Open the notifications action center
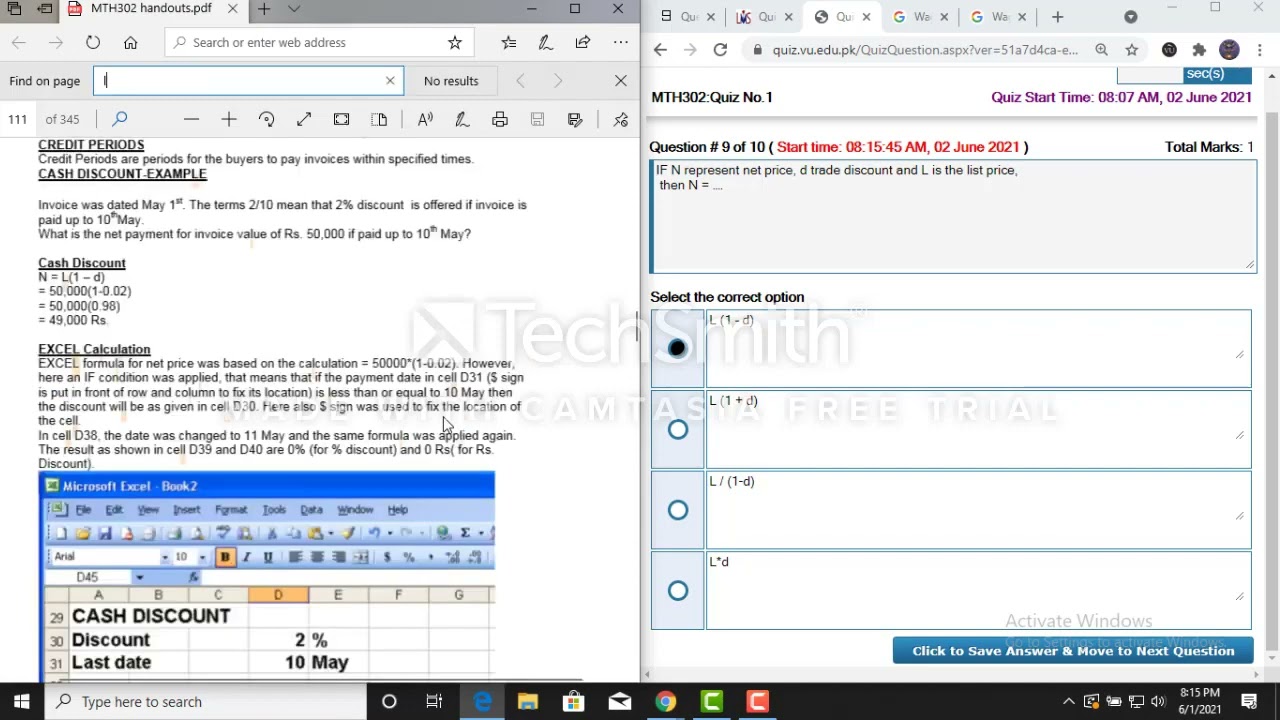Viewport: 1280px width, 720px height. pos(1249,701)
